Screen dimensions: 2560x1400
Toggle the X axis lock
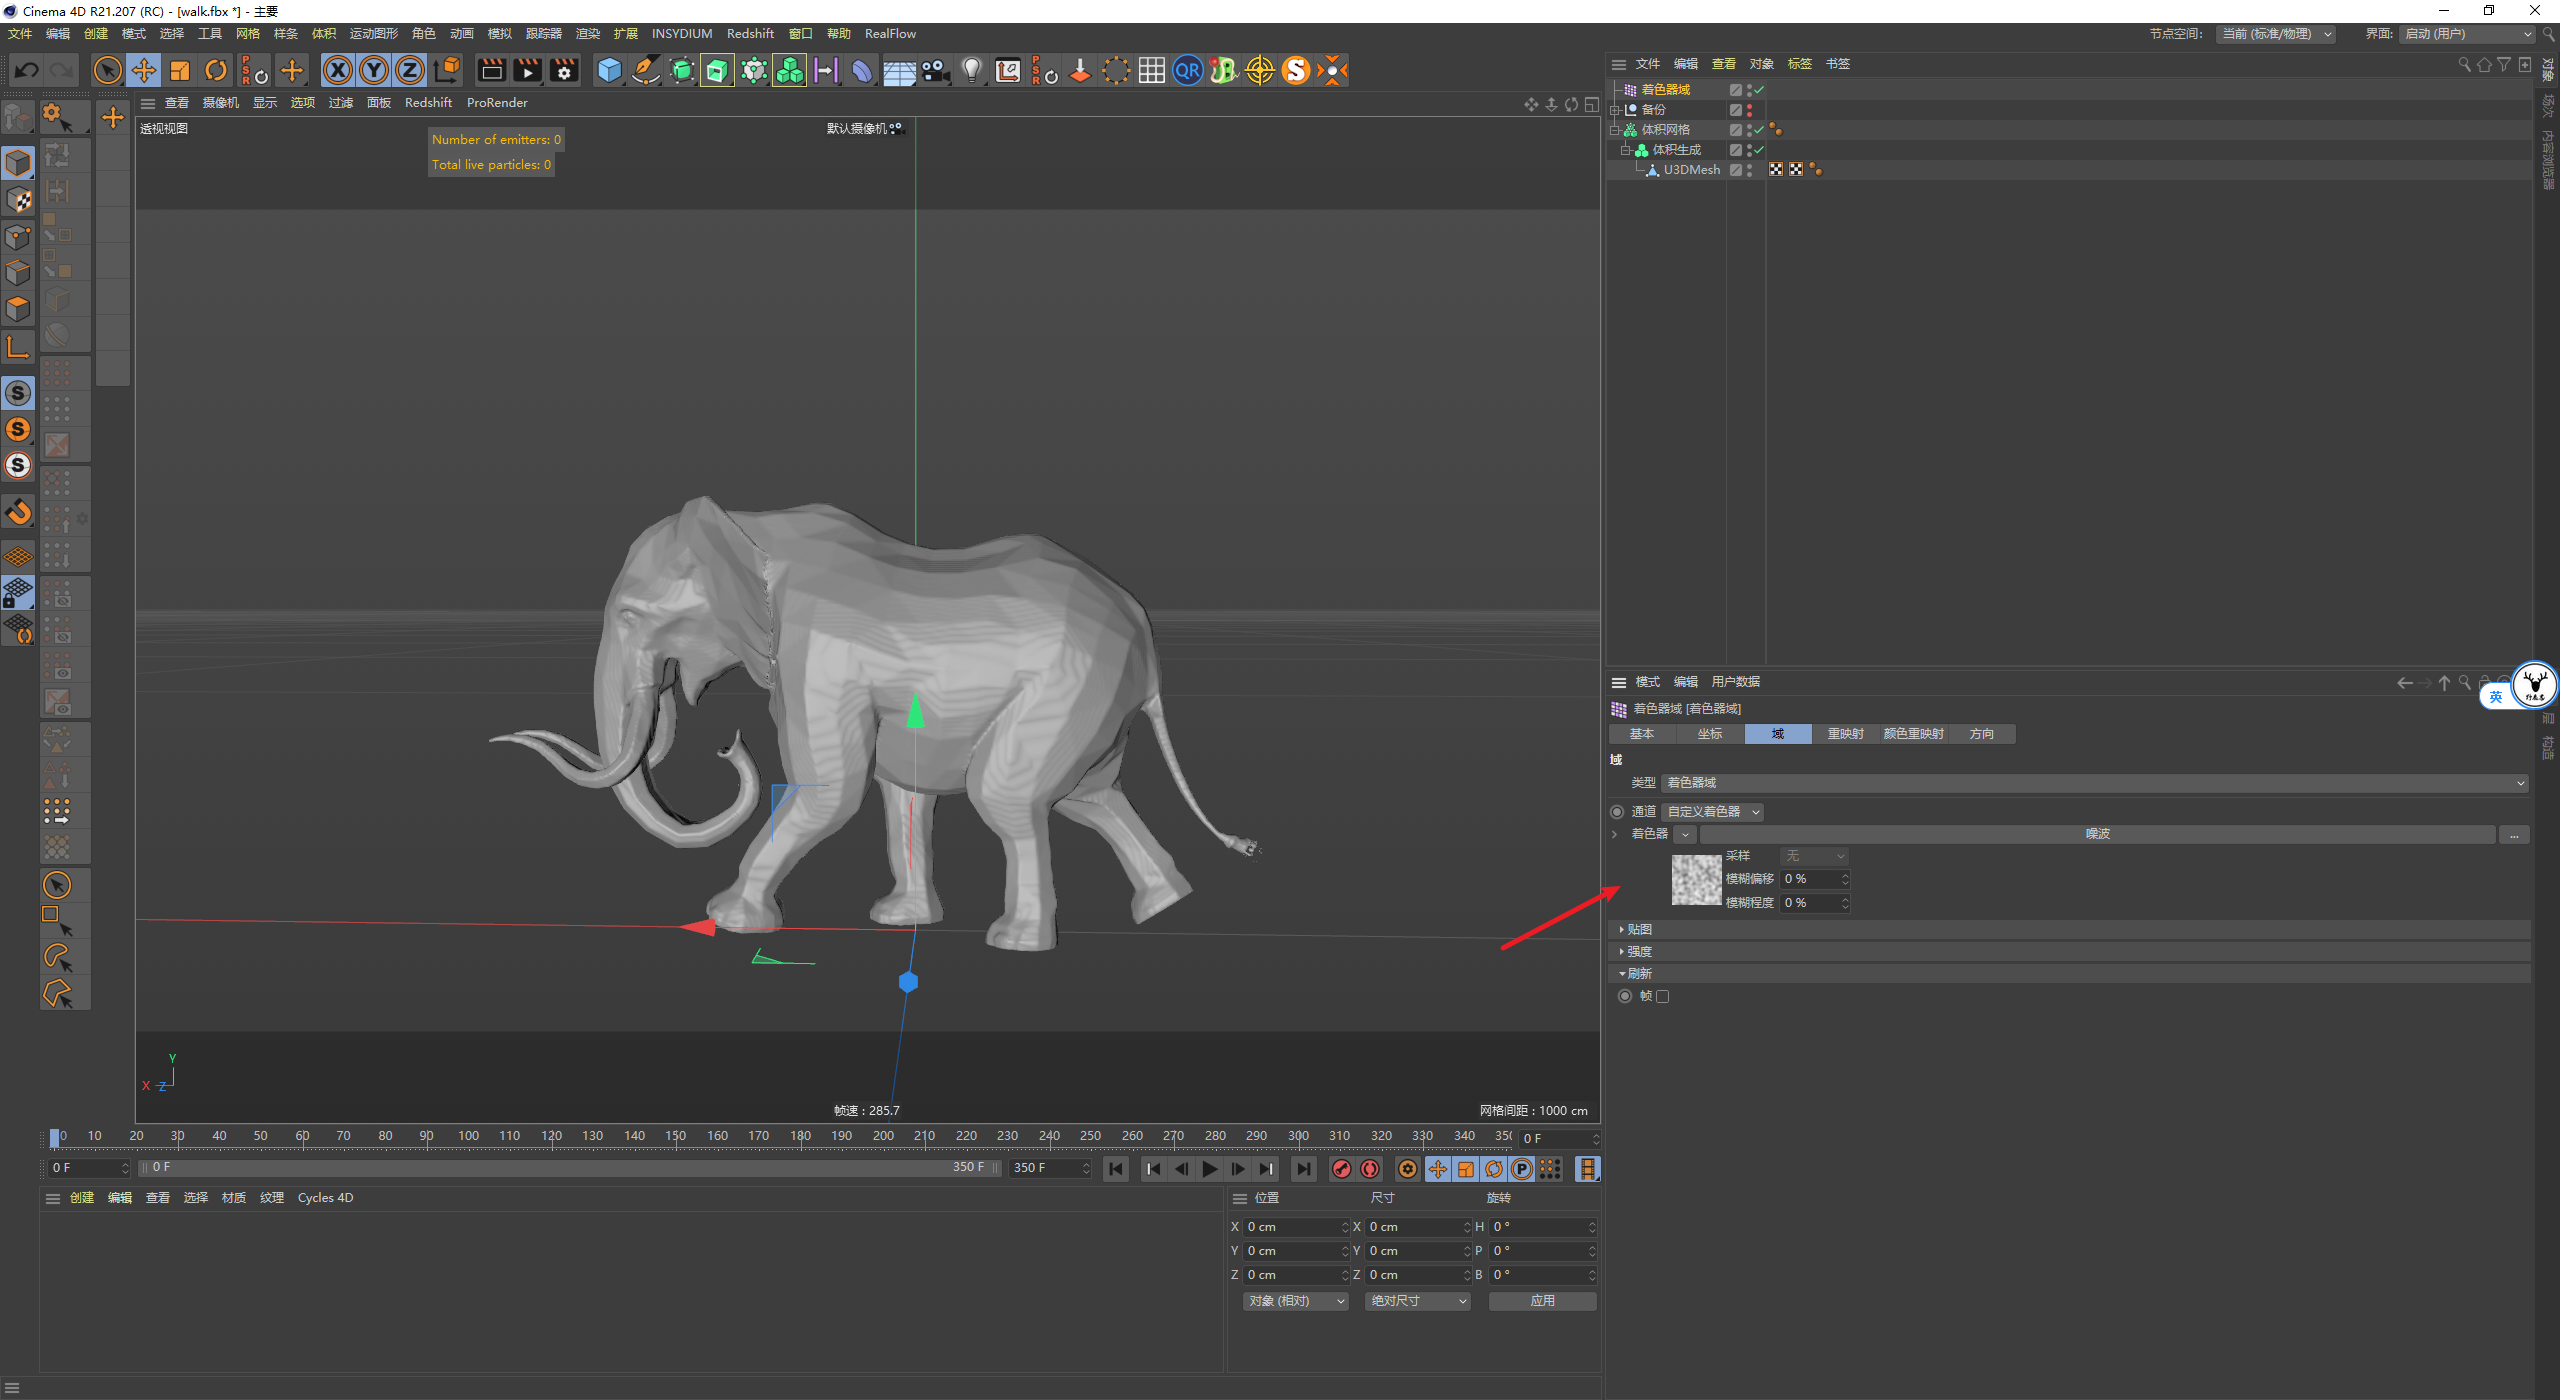click(338, 70)
